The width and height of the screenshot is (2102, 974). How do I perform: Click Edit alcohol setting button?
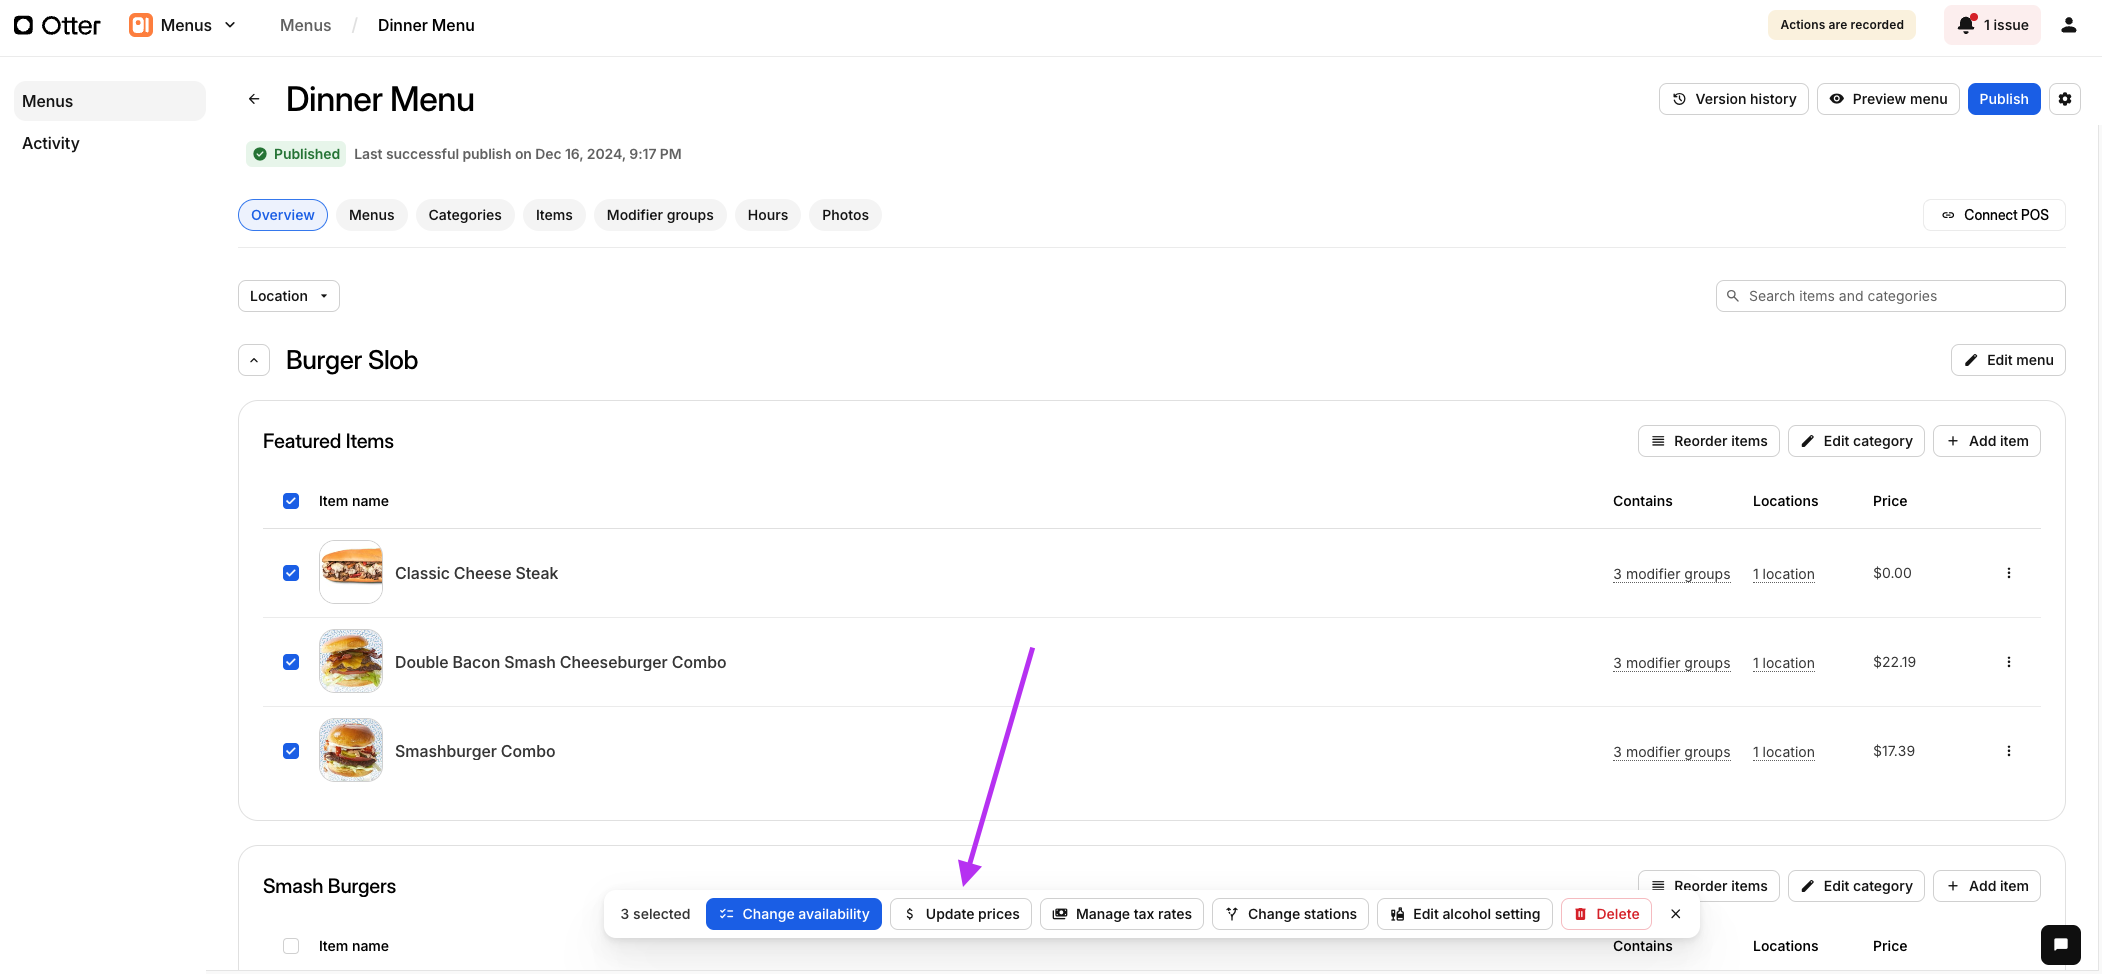[1465, 914]
